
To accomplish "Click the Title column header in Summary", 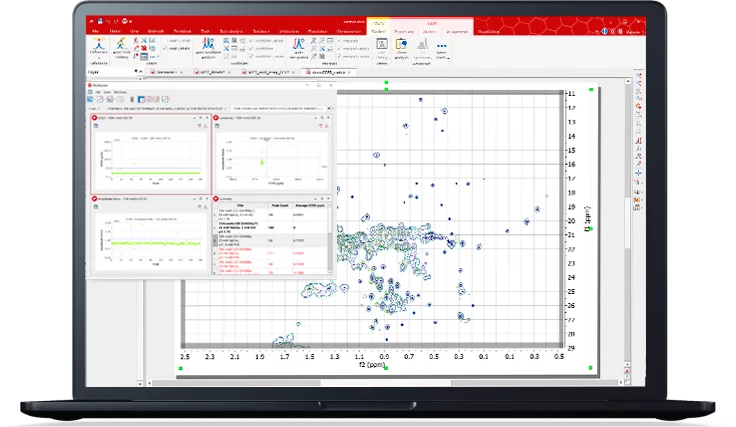I will 240,206.
